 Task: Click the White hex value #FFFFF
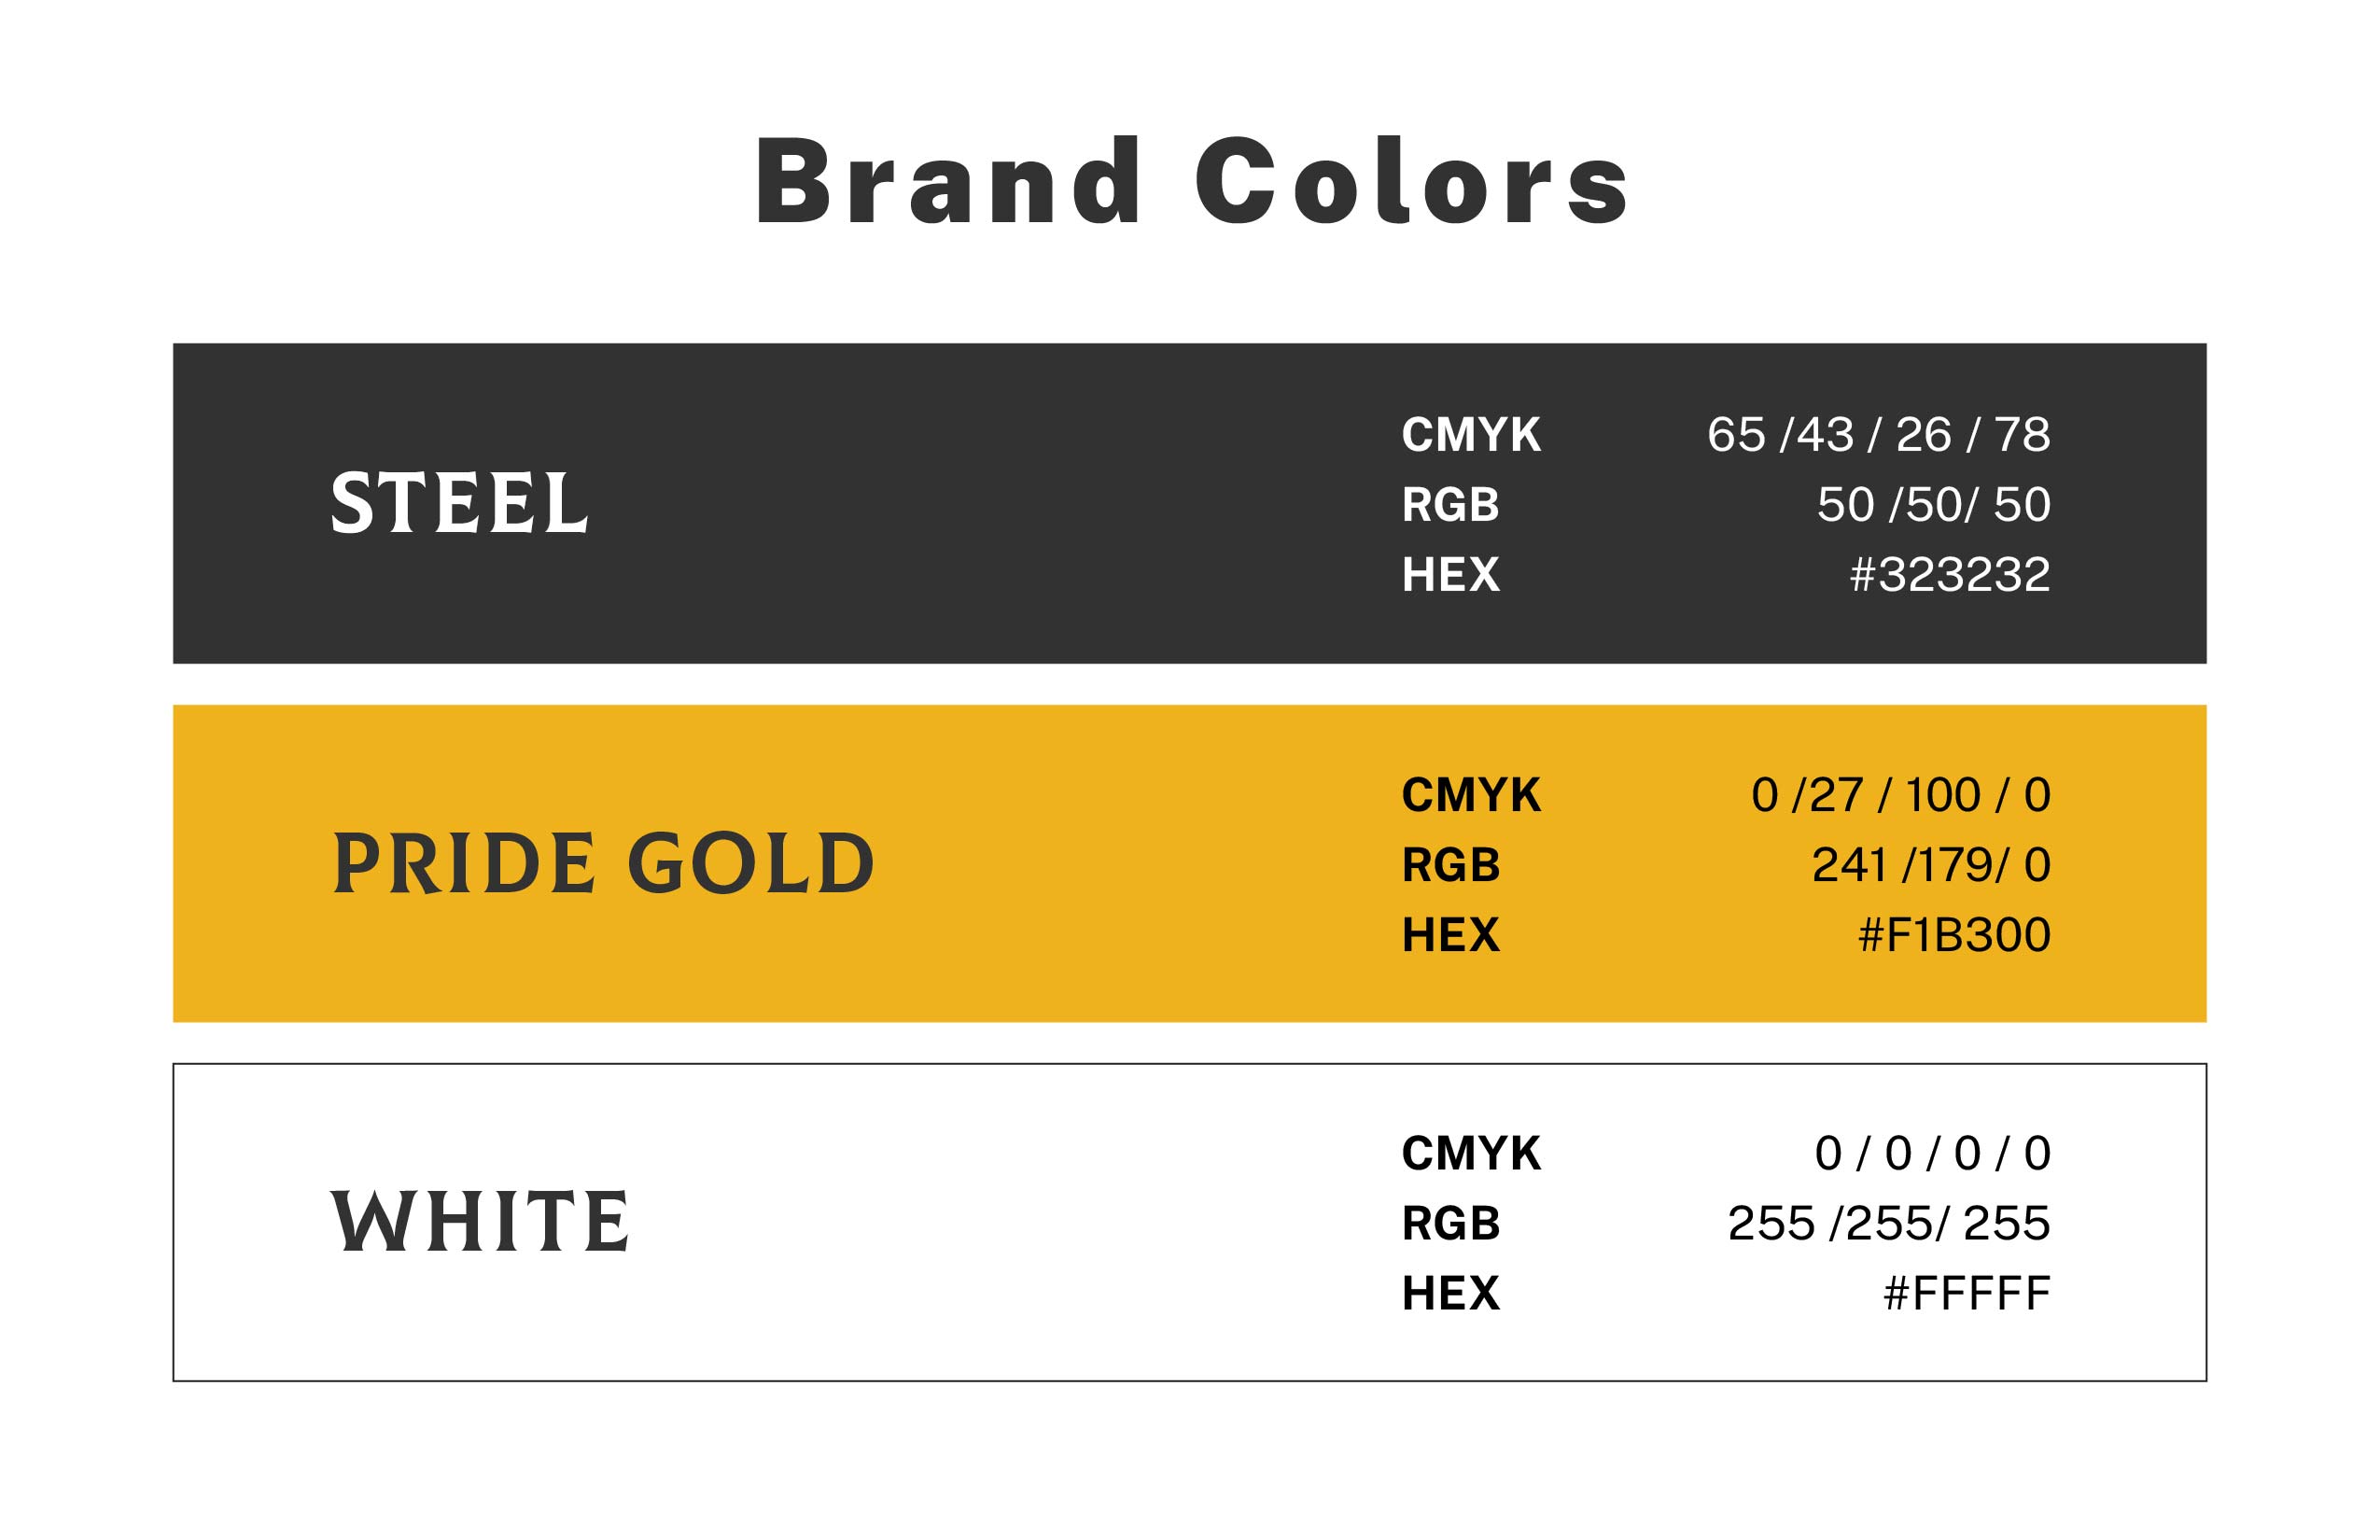click(1966, 1293)
